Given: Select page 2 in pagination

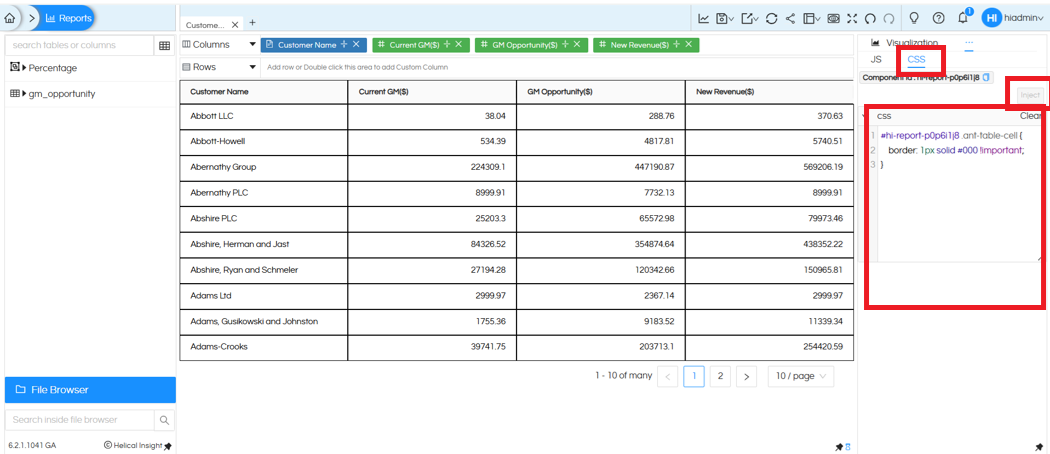Looking at the screenshot, I should (720, 376).
